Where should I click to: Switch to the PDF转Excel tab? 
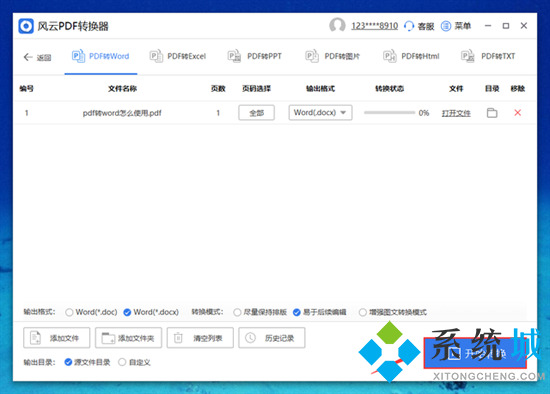(x=178, y=56)
